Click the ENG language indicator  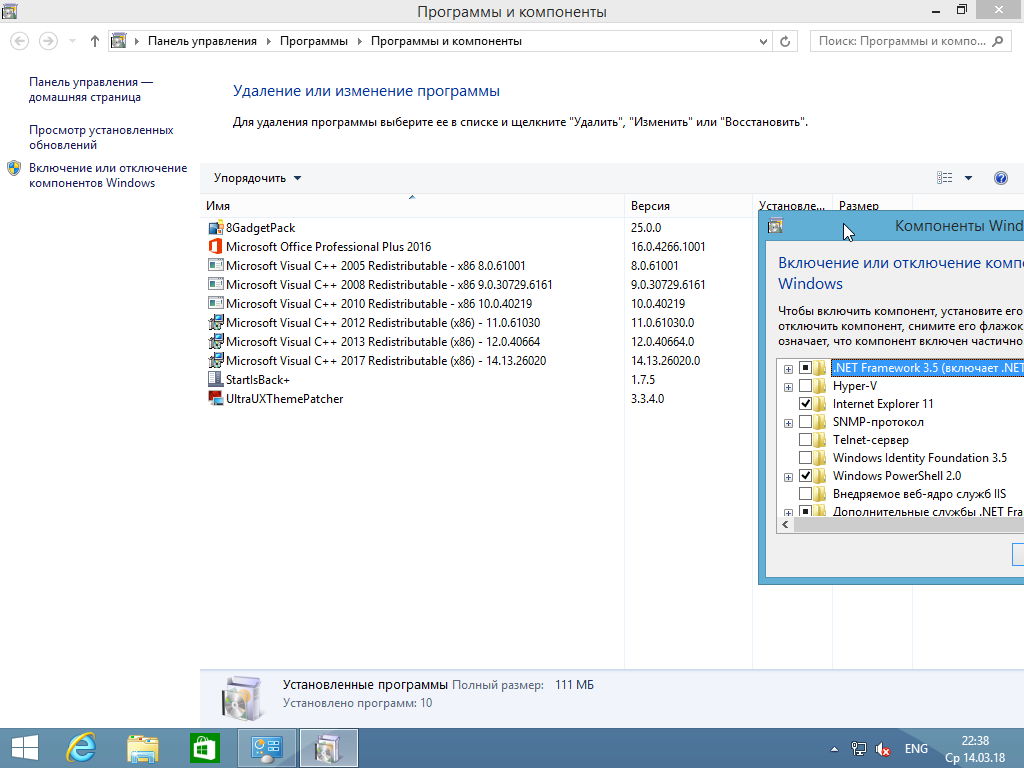click(x=916, y=749)
